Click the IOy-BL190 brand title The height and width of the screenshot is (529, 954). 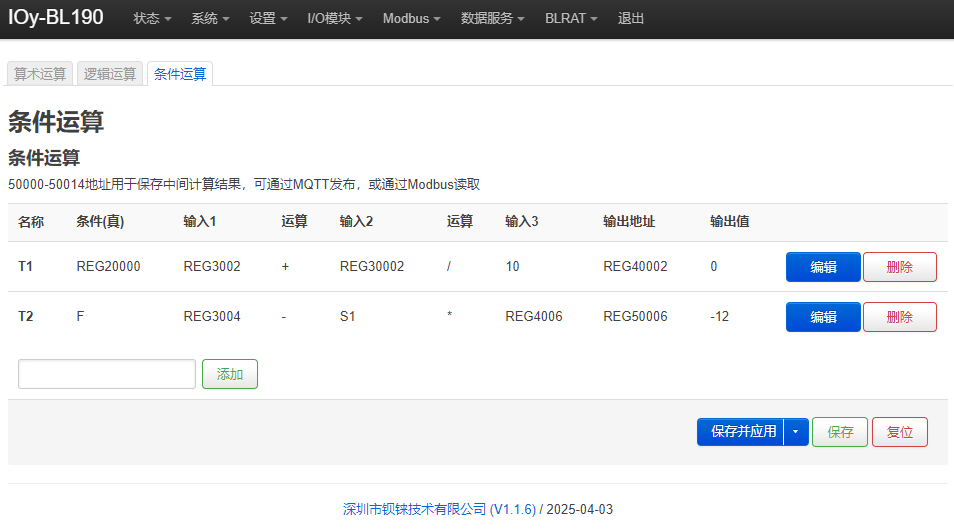(x=55, y=17)
